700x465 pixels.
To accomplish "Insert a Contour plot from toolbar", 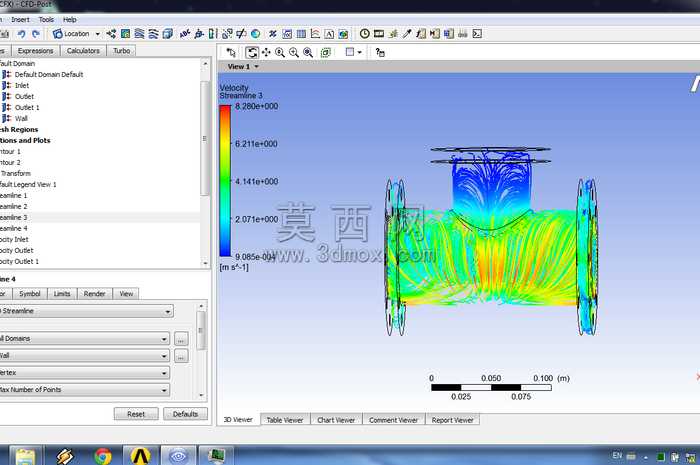I will (x=125, y=34).
